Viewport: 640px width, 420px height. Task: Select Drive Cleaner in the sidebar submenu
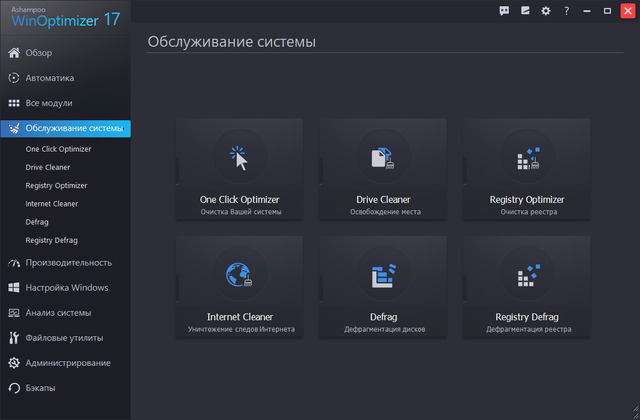[48, 167]
